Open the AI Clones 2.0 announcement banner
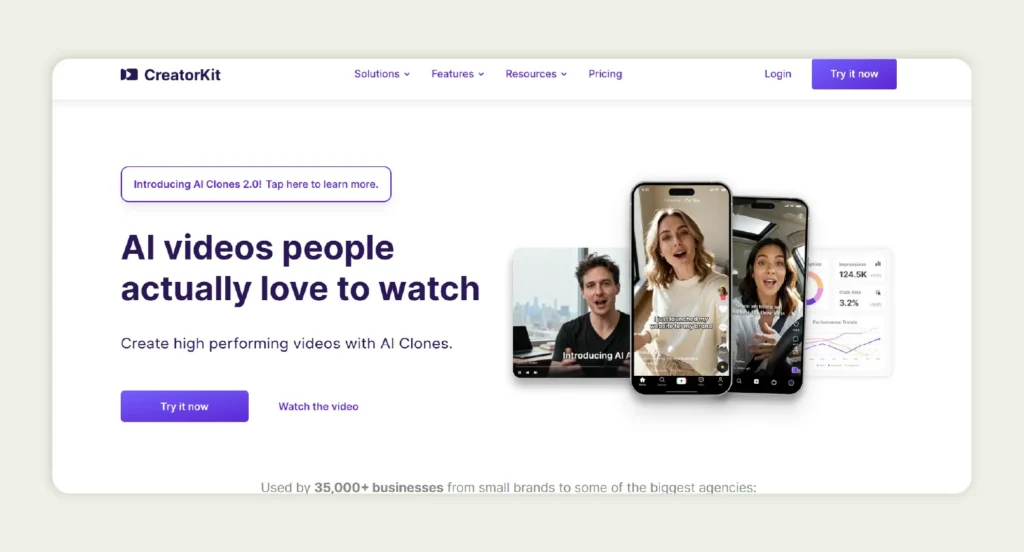This screenshot has height=552, width=1024. 256,184
